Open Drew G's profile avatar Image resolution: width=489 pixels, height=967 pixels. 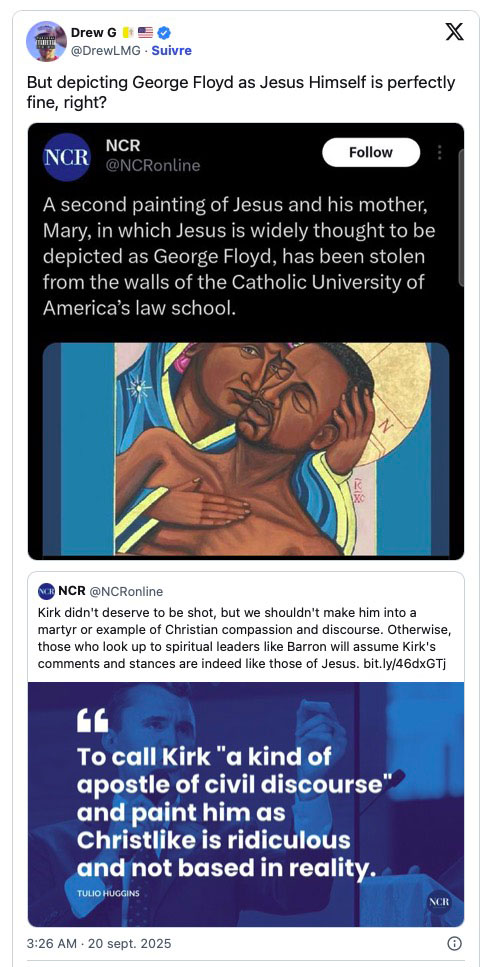(46, 41)
